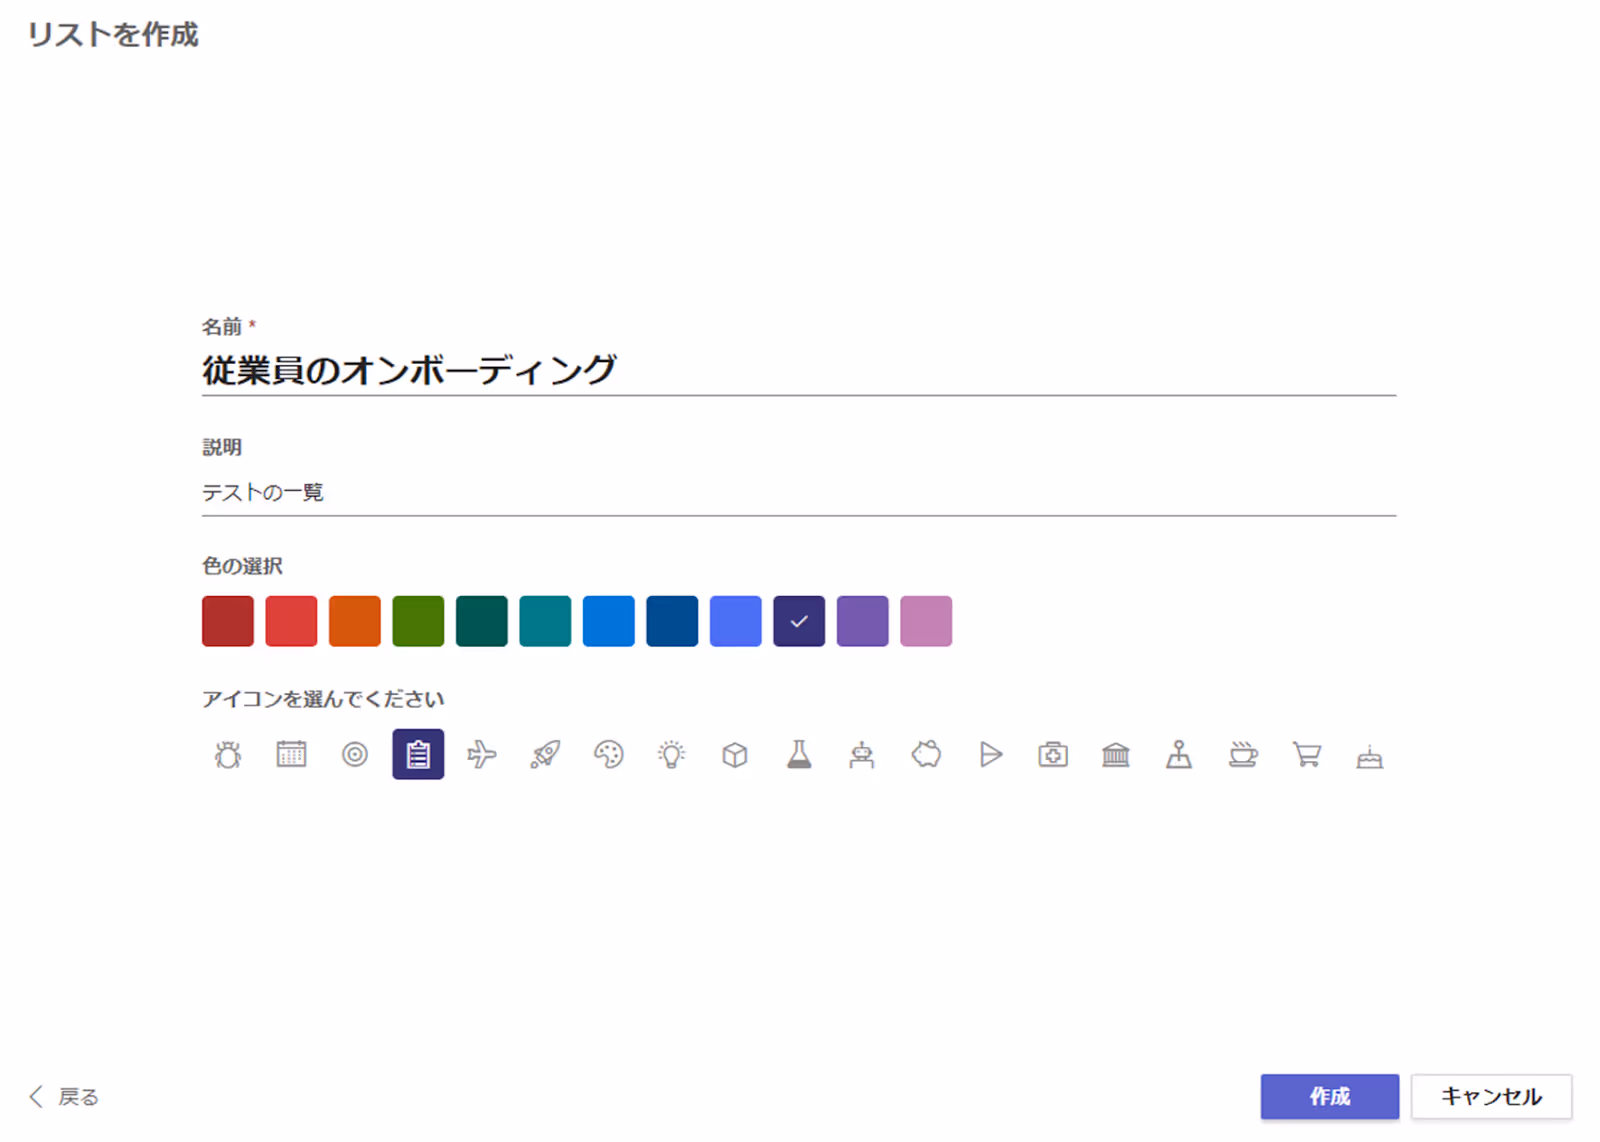1600x1142 pixels.
Task: Select the bright blue color swatch
Action: point(609,621)
